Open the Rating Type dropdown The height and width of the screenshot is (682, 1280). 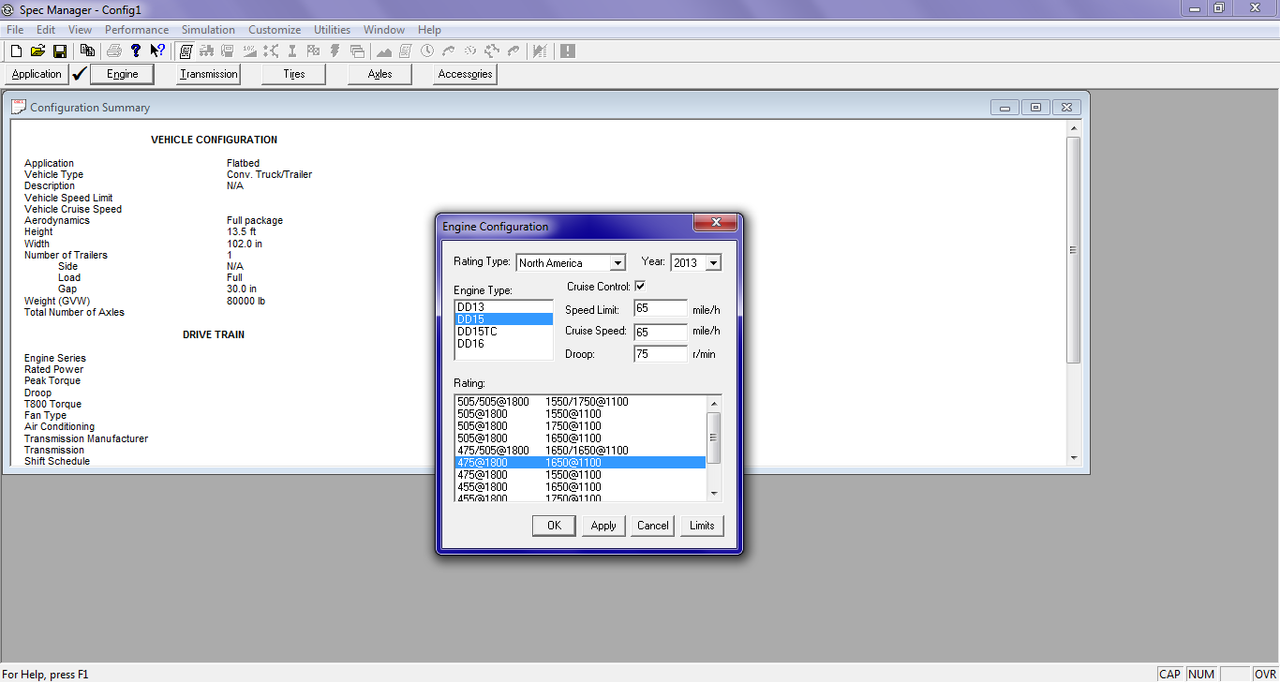click(618, 263)
